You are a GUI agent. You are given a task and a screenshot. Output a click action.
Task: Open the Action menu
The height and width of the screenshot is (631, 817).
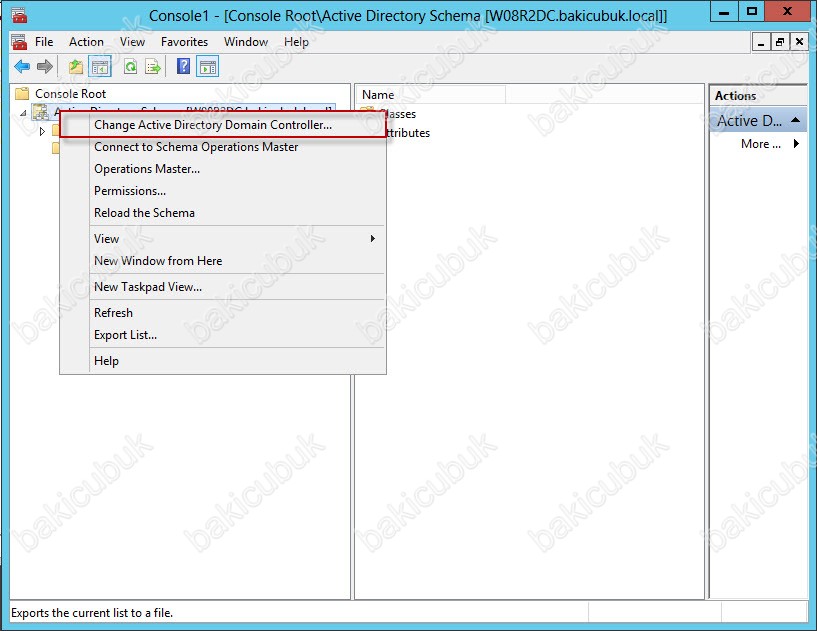coord(86,42)
